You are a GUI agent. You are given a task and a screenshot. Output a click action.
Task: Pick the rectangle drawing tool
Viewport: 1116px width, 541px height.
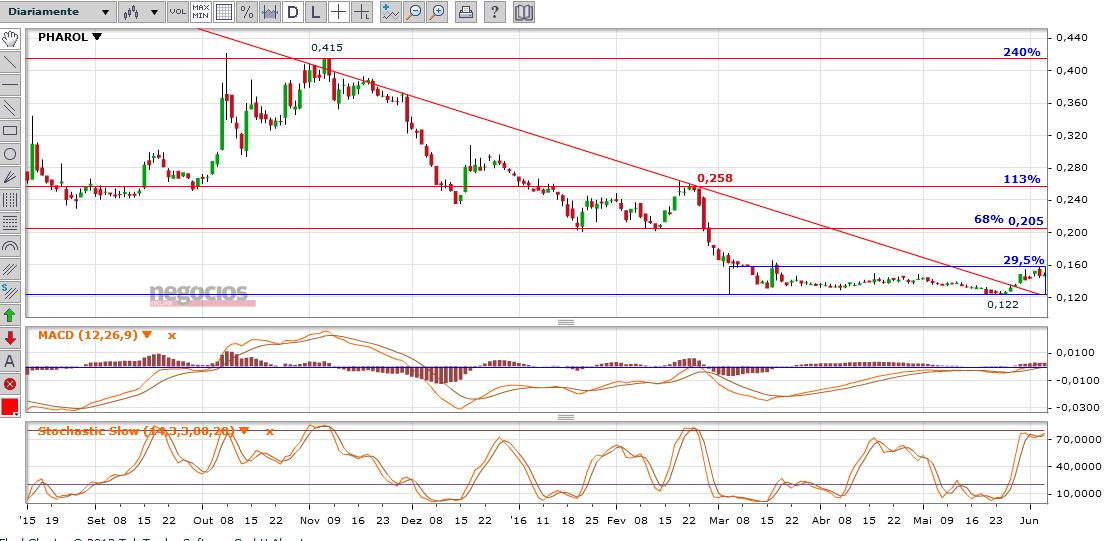[10, 130]
